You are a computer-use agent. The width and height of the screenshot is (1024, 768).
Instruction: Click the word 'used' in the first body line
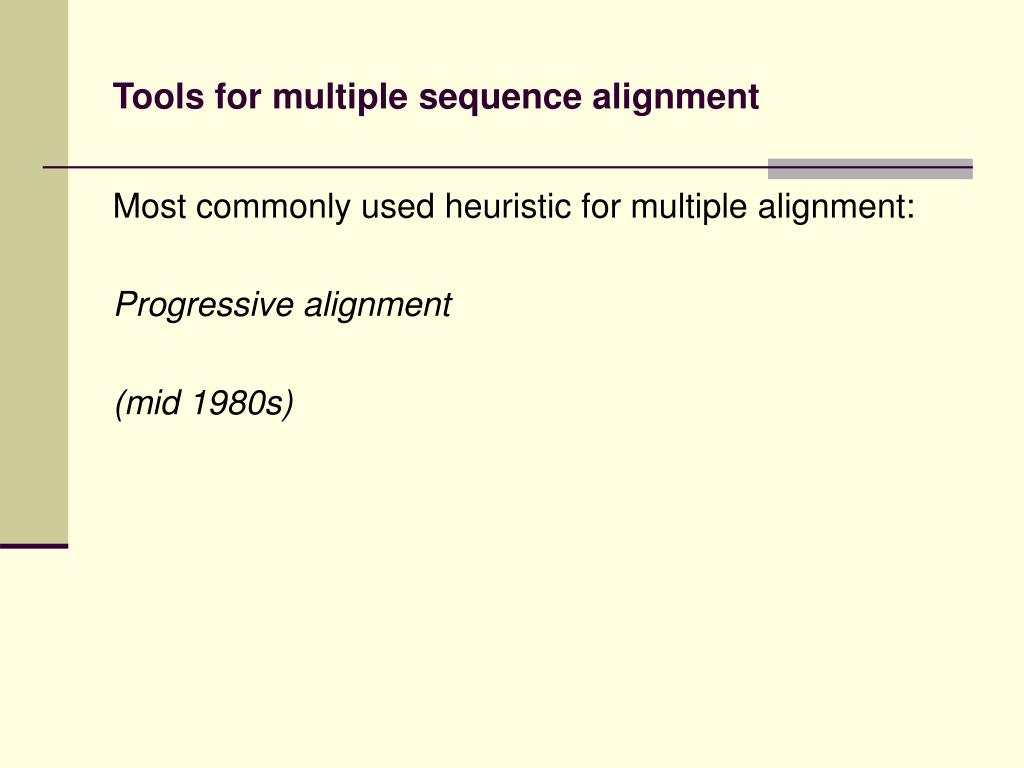398,206
